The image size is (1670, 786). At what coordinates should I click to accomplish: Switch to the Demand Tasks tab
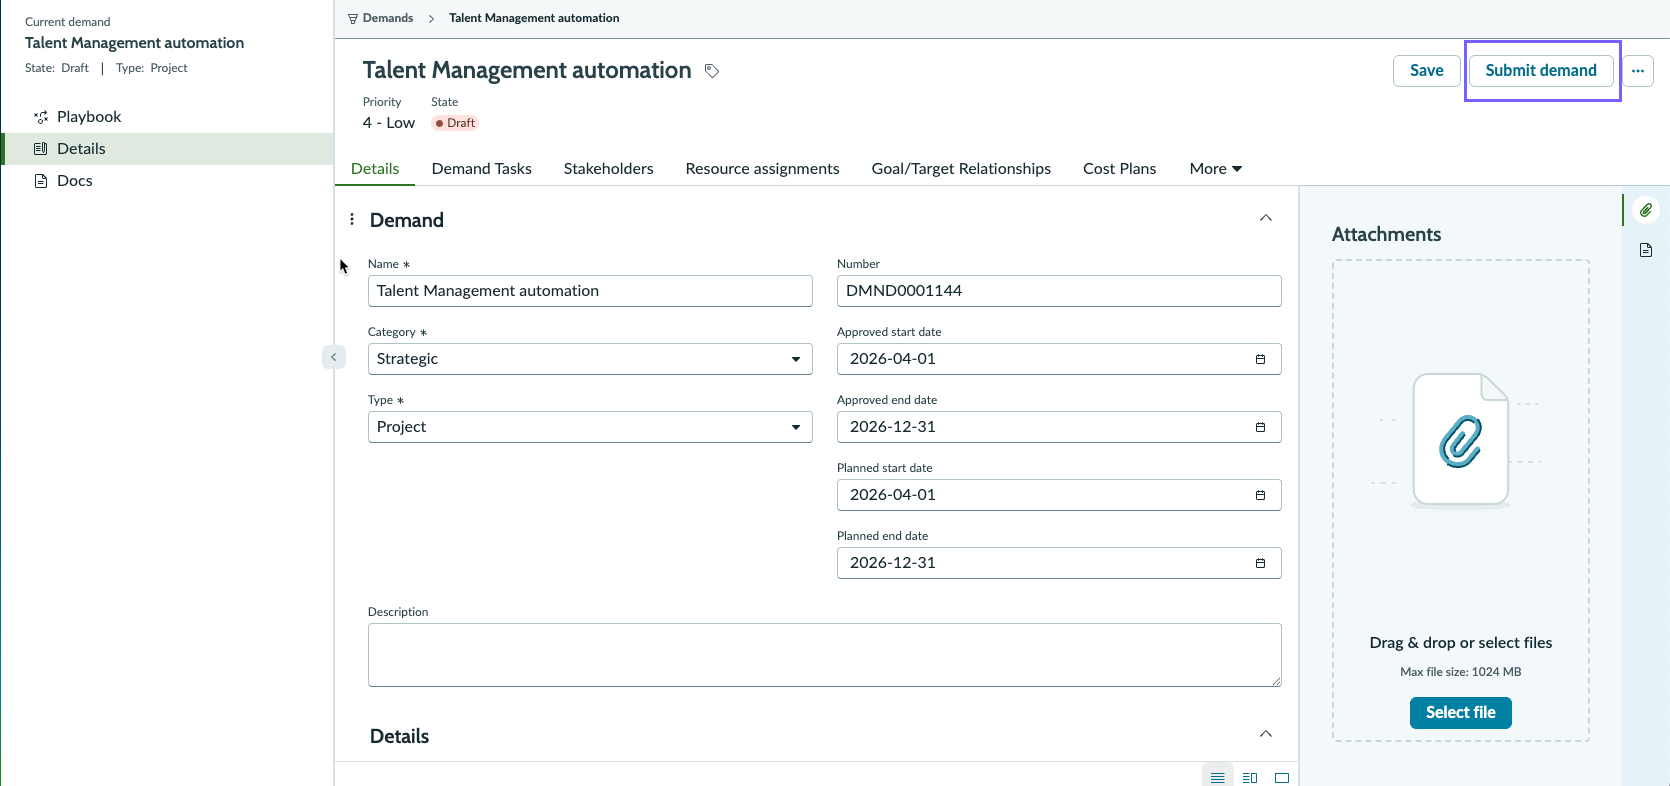coord(481,169)
